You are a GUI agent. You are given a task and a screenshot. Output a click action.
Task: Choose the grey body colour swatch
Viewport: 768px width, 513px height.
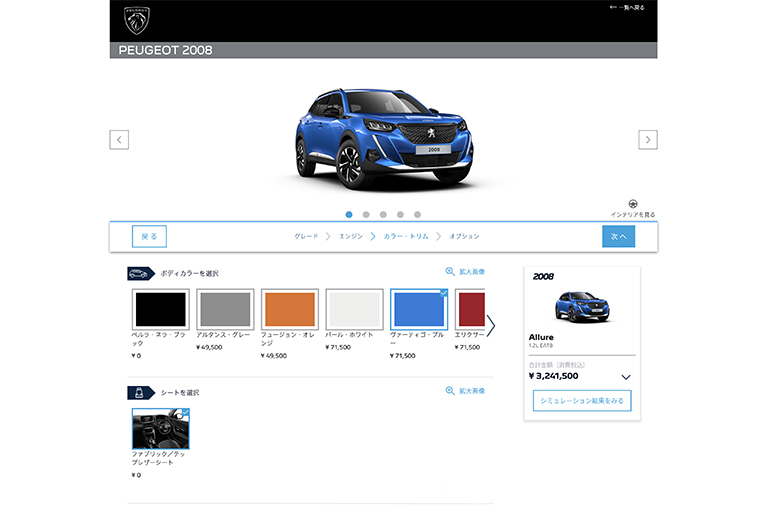225,309
